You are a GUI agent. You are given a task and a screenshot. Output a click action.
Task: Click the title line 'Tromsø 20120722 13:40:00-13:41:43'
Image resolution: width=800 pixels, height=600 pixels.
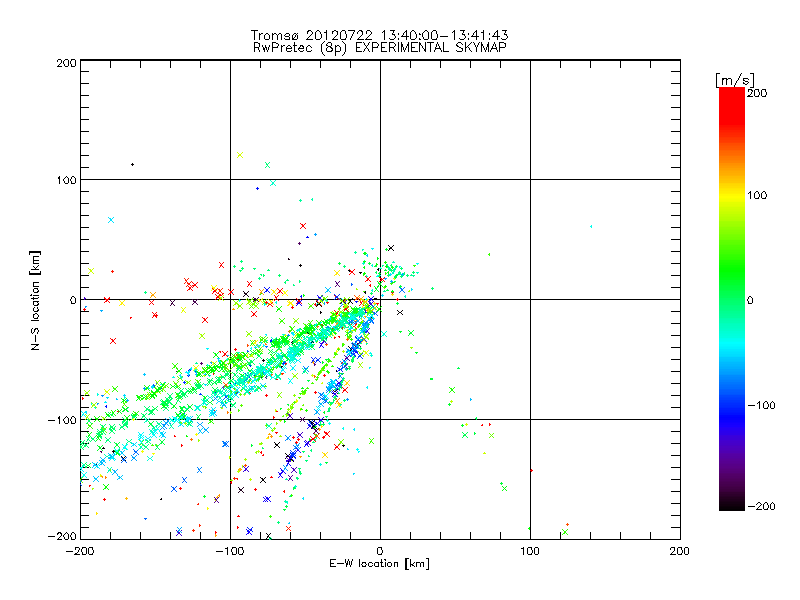(379, 35)
